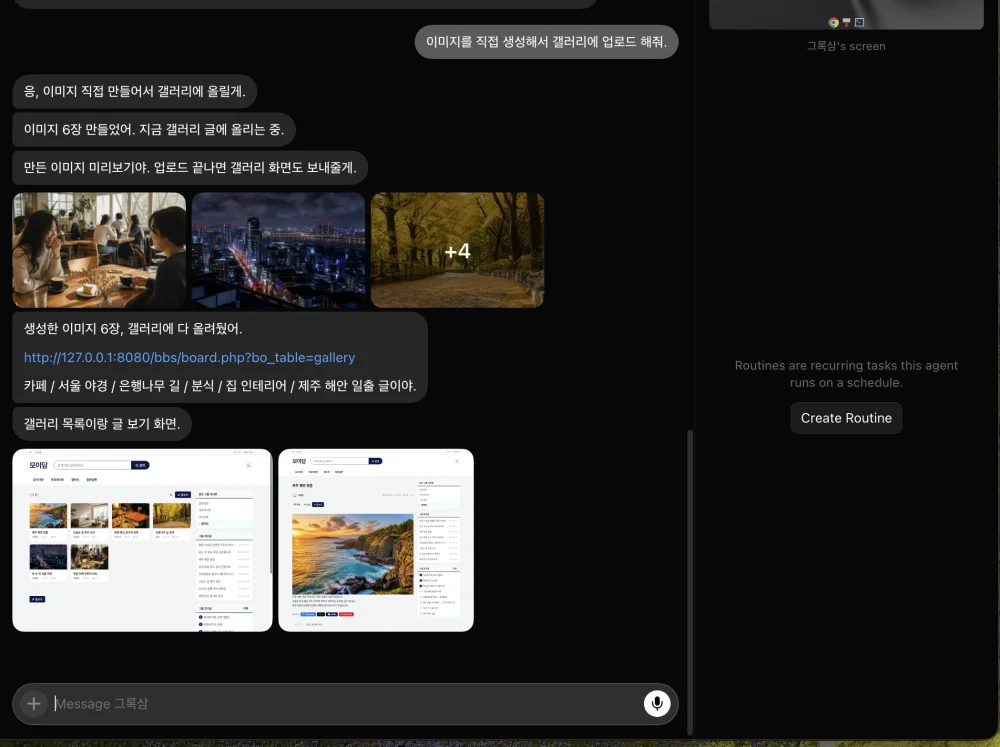Activate the microphone voice input button
Image resolution: width=1000 pixels, height=747 pixels.
point(657,704)
